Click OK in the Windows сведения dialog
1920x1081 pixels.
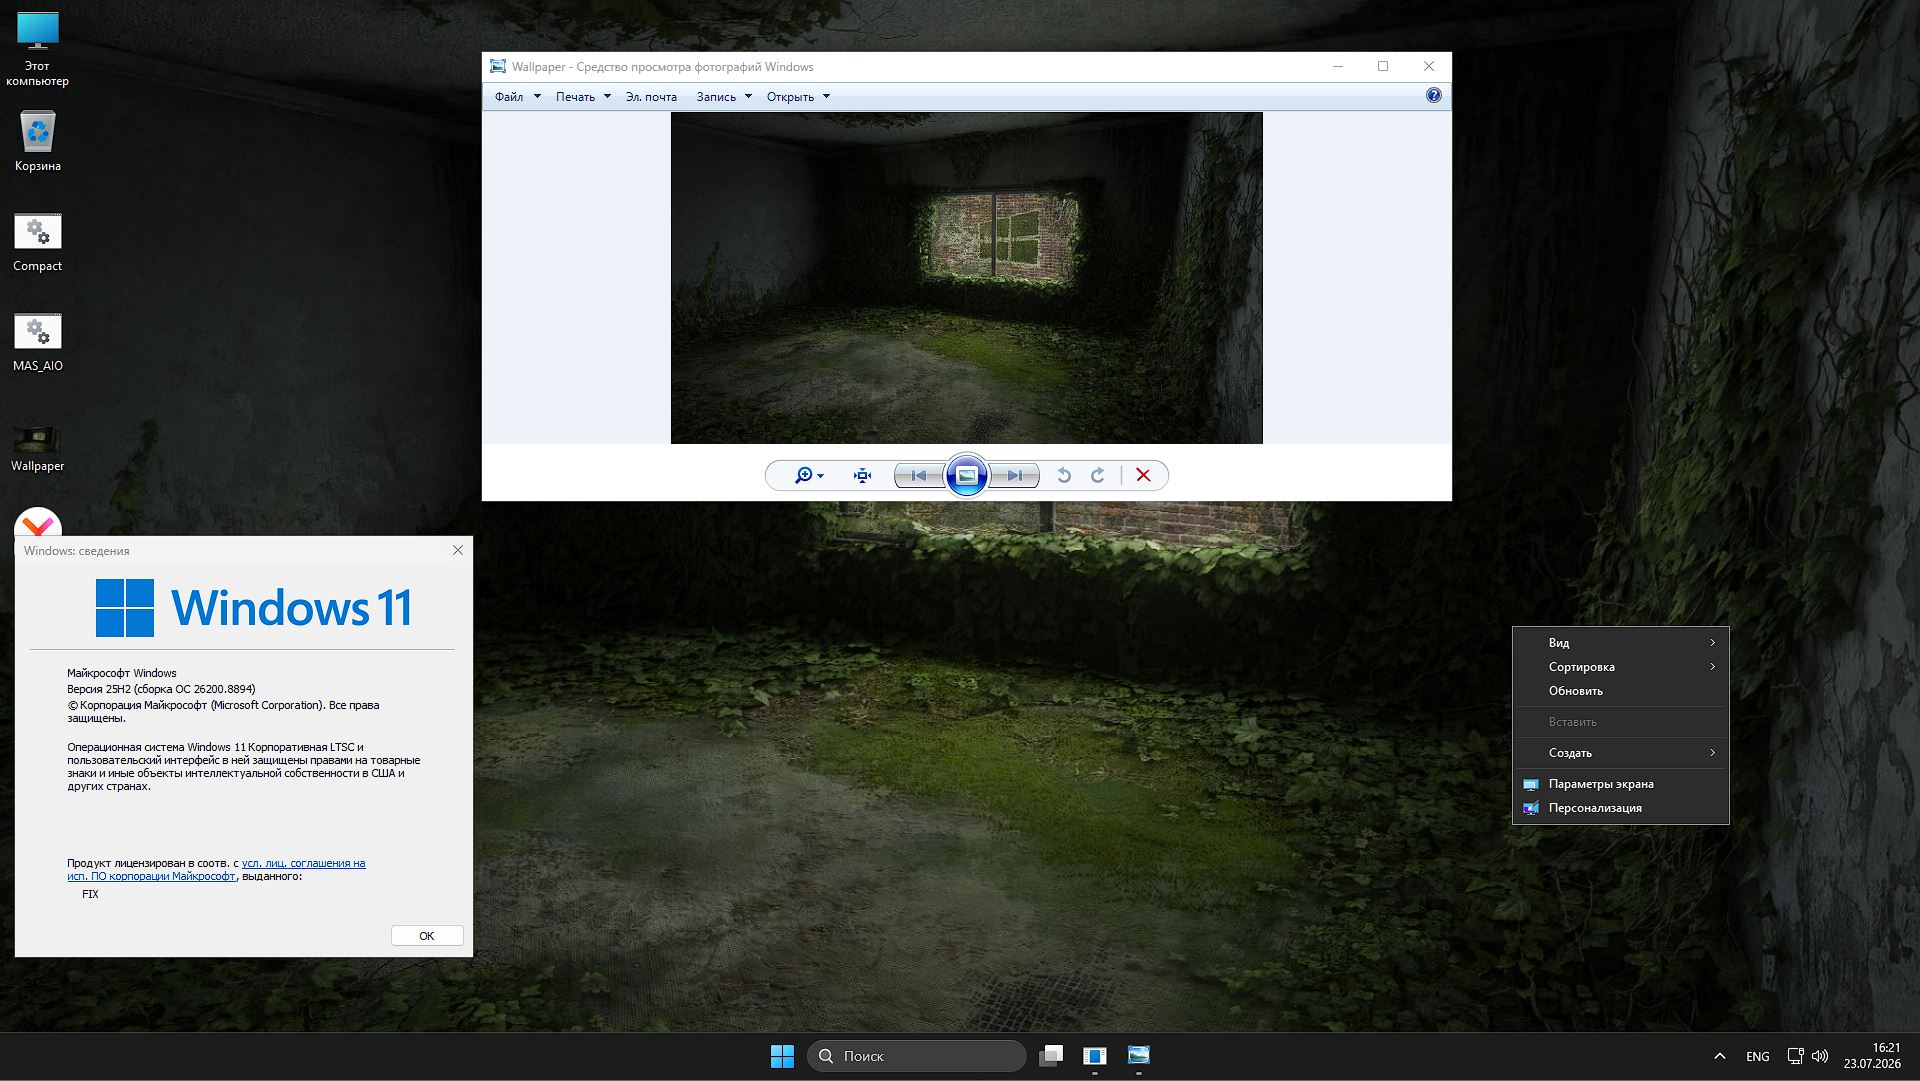coord(427,936)
